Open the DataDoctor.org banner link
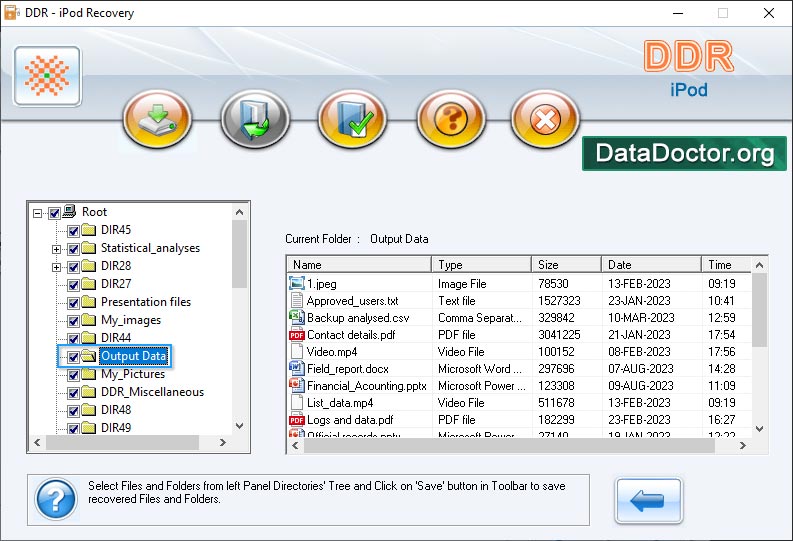The image size is (793, 541). tap(684, 153)
